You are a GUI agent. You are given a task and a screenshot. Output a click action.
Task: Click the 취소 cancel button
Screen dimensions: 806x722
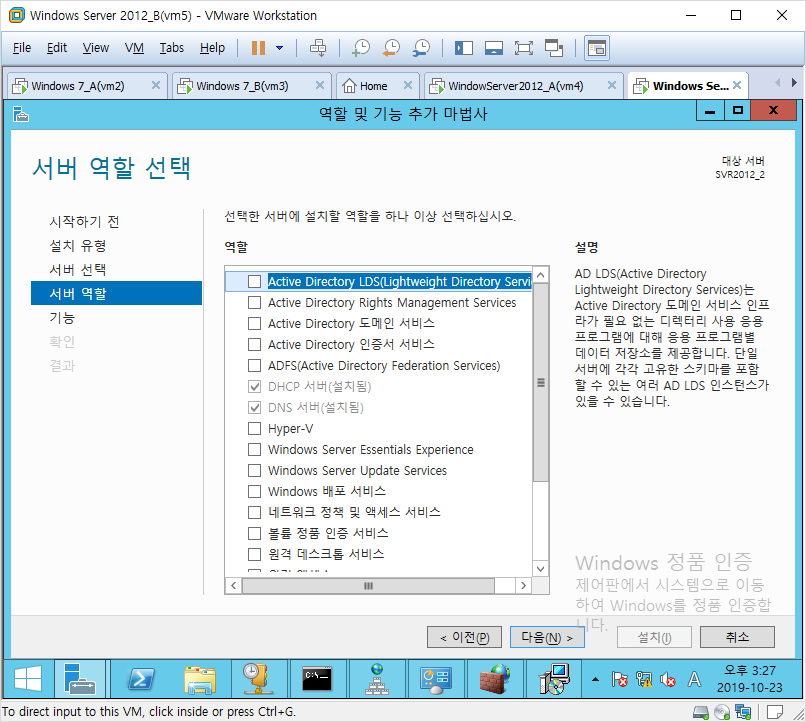point(737,637)
